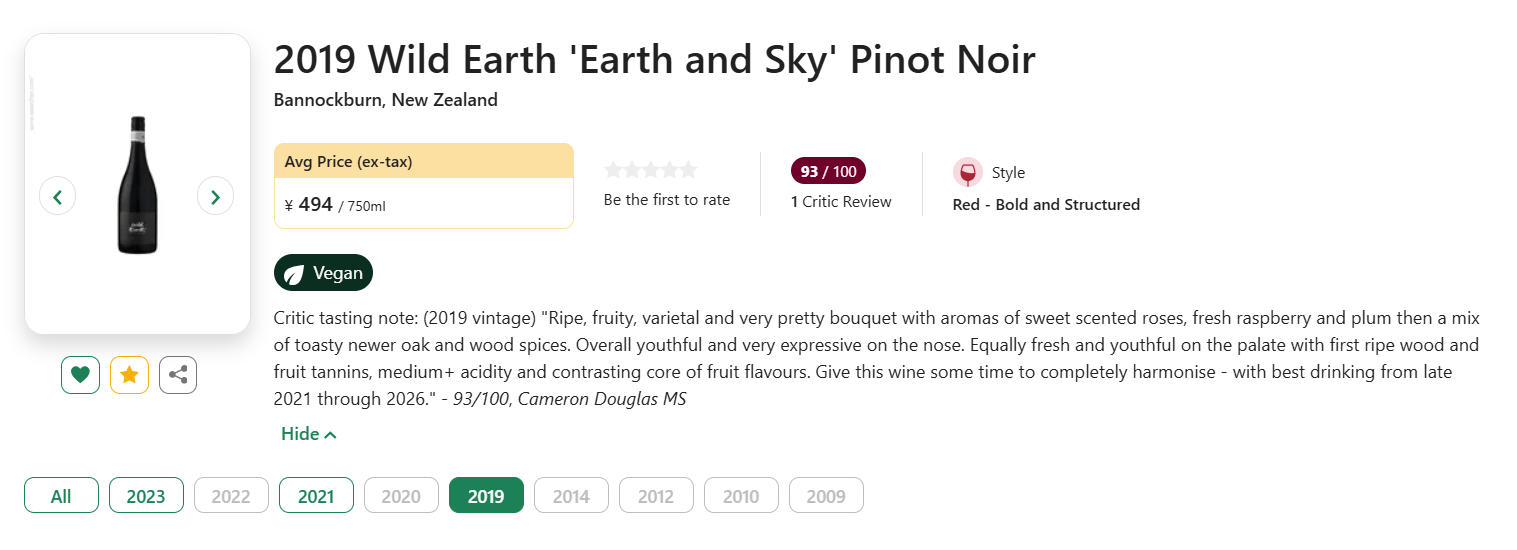The width and height of the screenshot is (1517, 550).
Task: Select the 2019 vintage pill
Action: click(486, 496)
